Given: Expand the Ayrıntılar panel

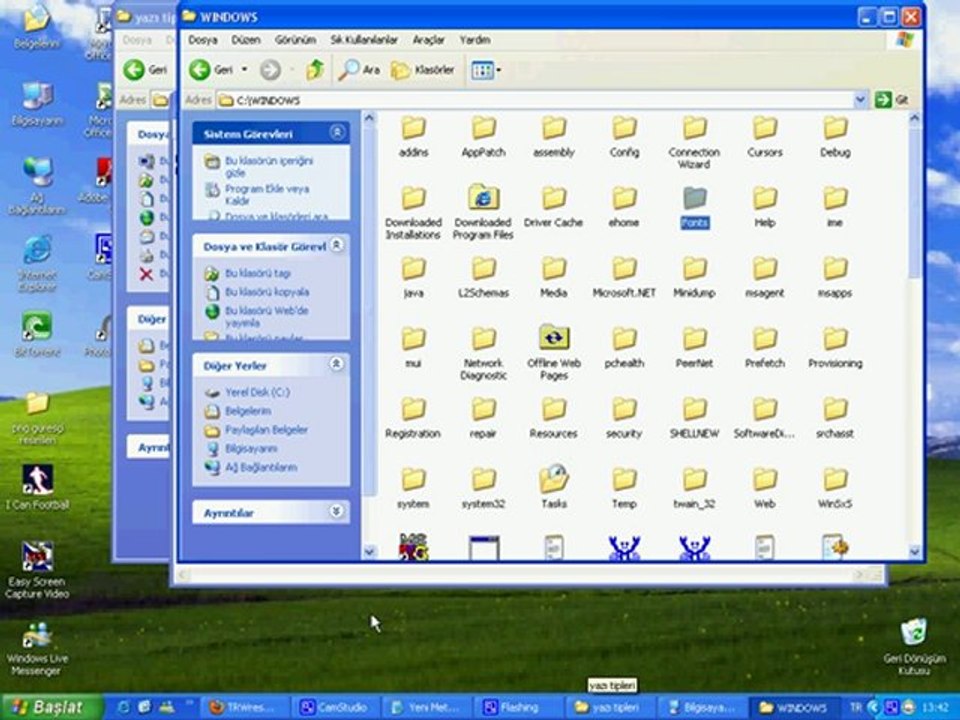Looking at the screenshot, I should (337, 511).
